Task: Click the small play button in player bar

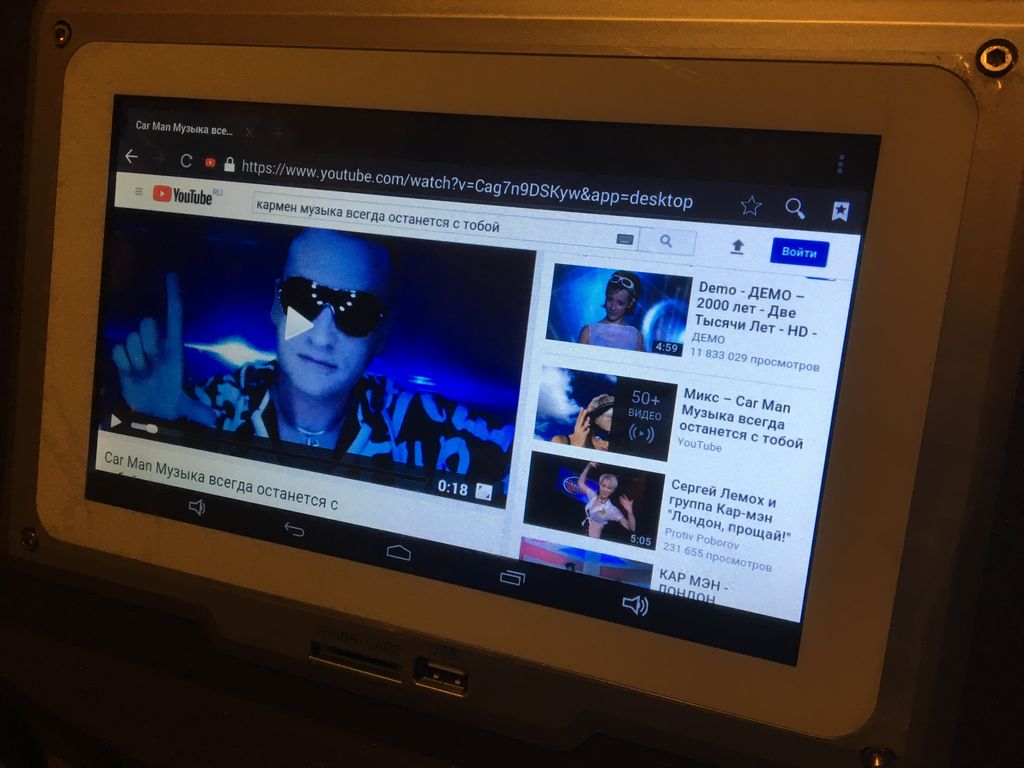Action: (116, 421)
